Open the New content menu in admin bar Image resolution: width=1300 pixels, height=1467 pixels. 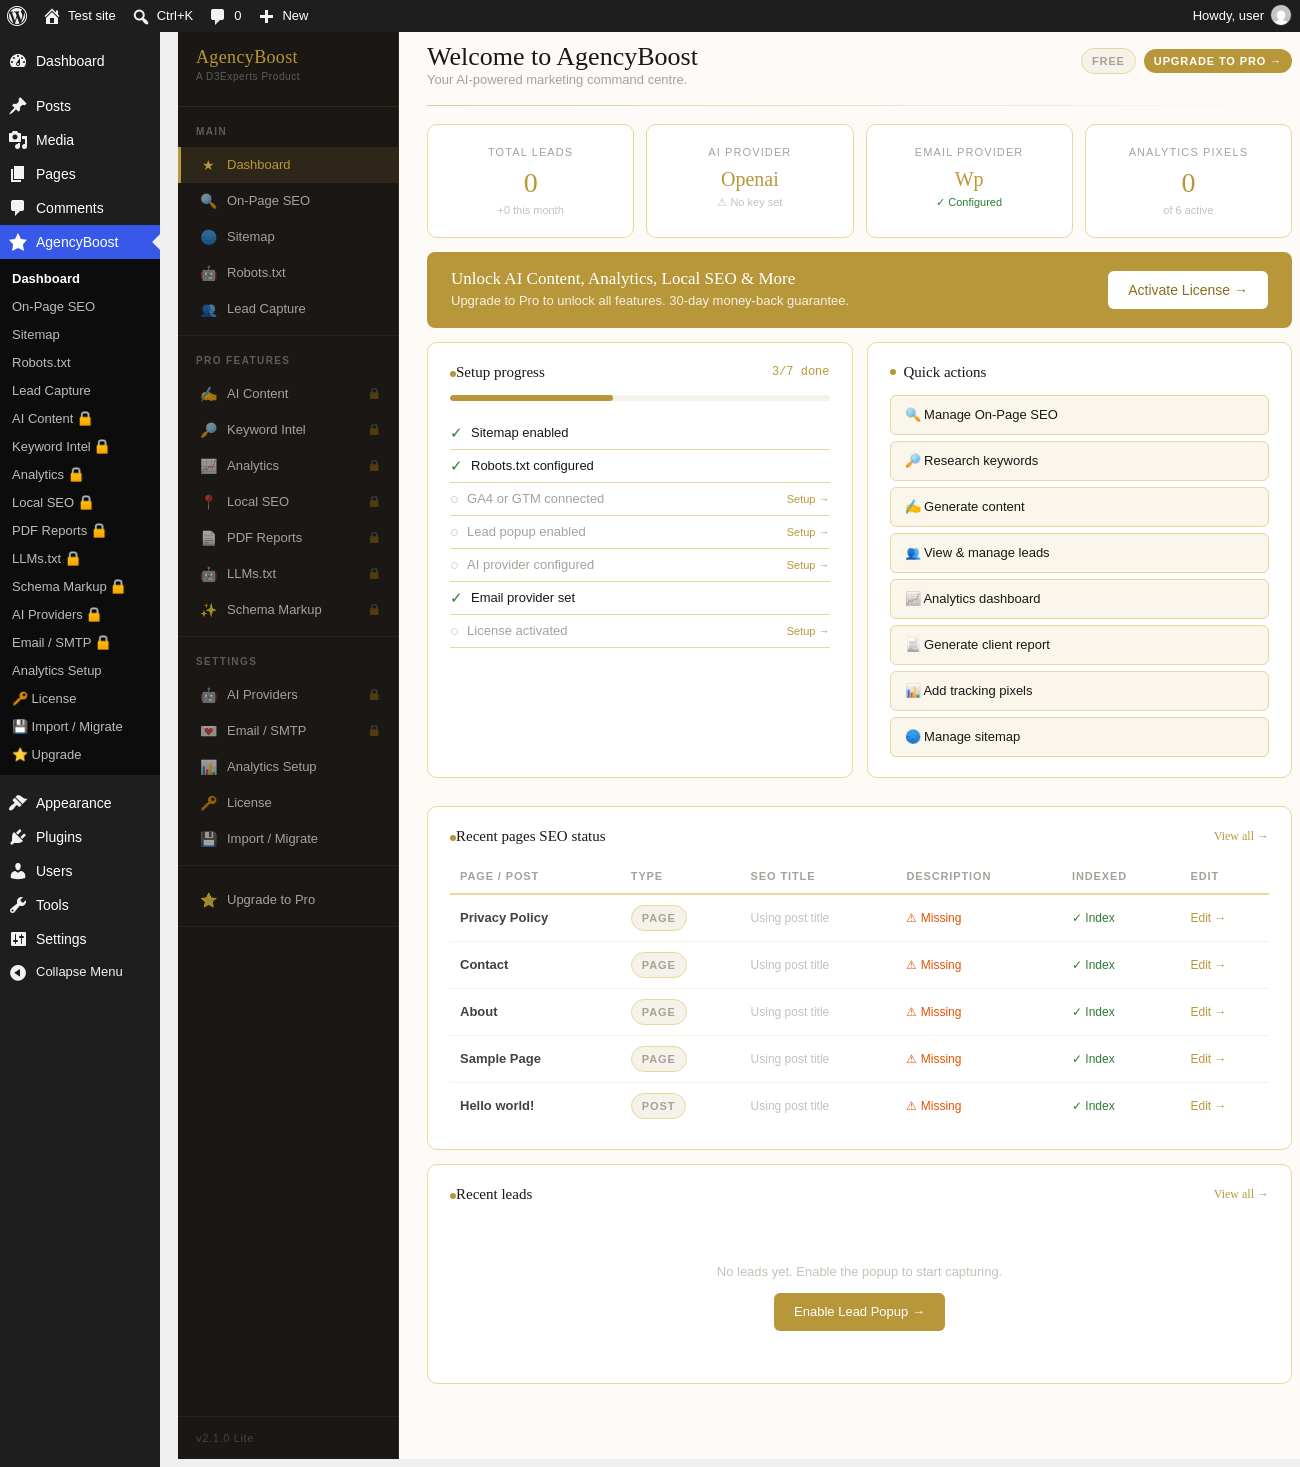tap(284, 16)
